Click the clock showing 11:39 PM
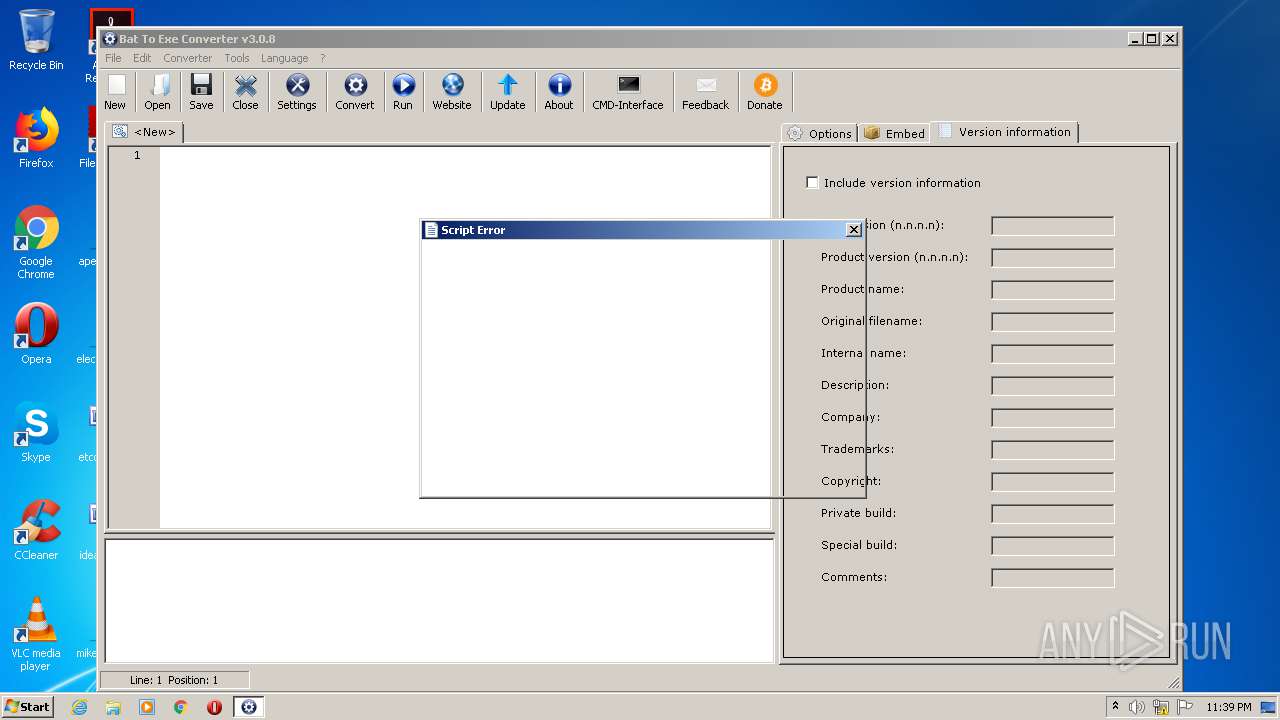Screen dimensions: 1280x720 click(x=1228, y=707)
